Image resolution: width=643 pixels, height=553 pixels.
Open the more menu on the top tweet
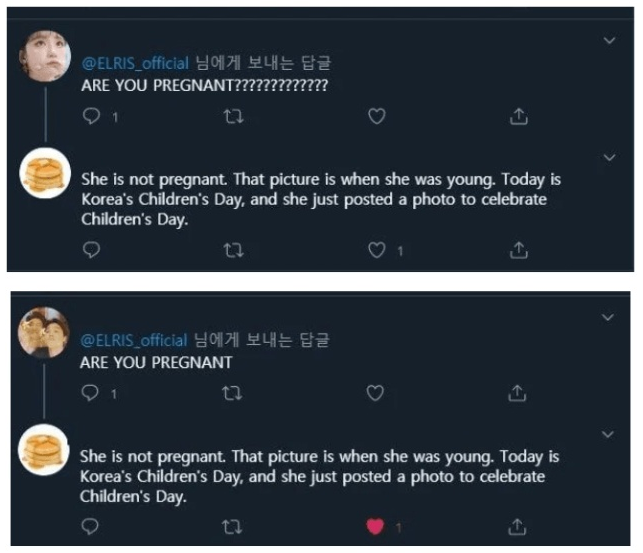(x=610, y=40)
